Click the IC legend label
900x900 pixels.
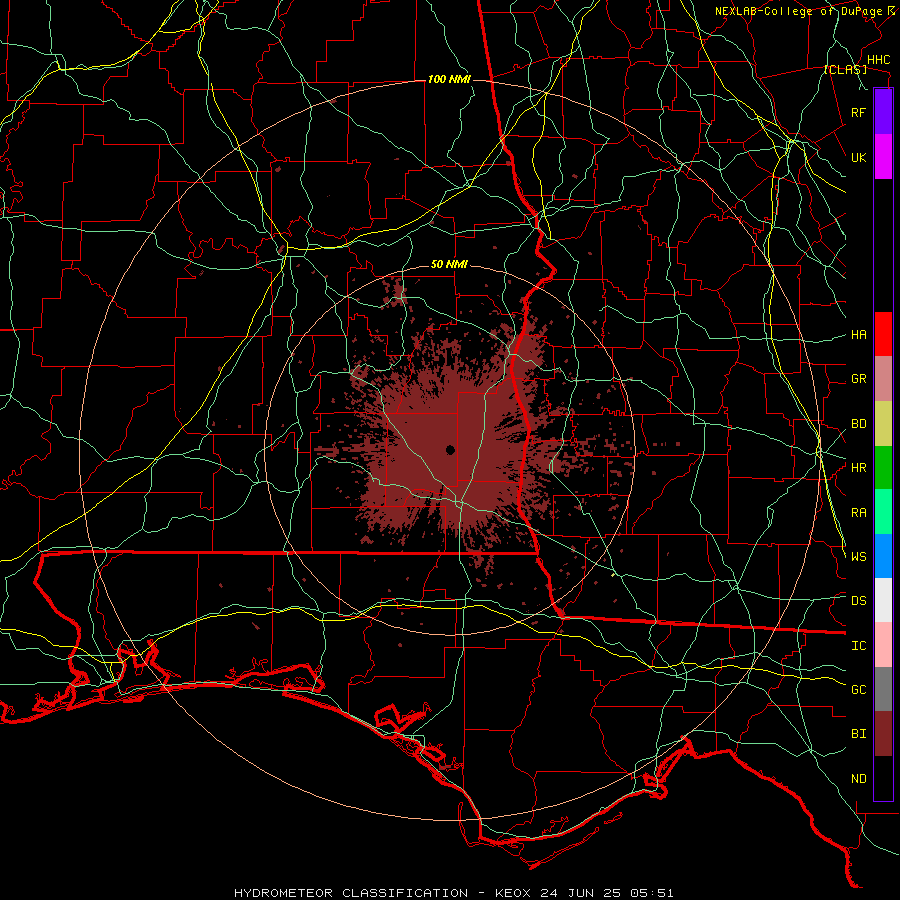point(858,646)
